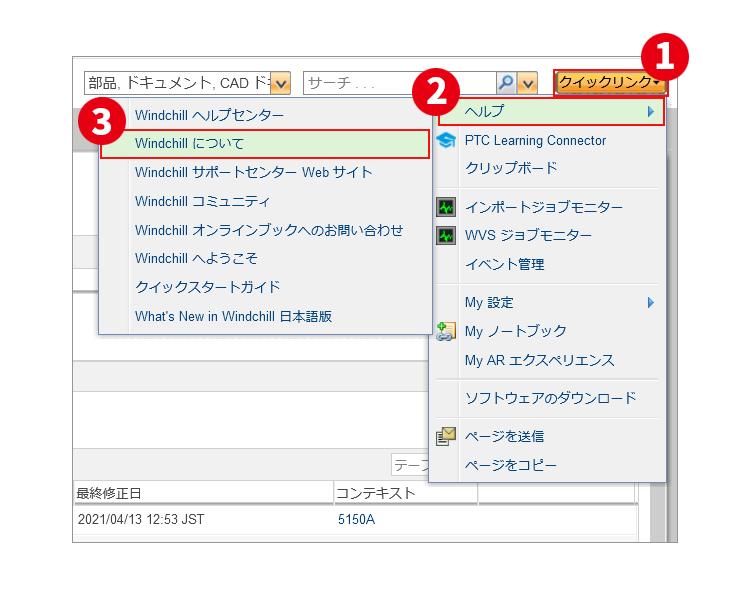Click the My ノートブック notebook icon
This screenshot has height=600, width=750.
point(446,331)
